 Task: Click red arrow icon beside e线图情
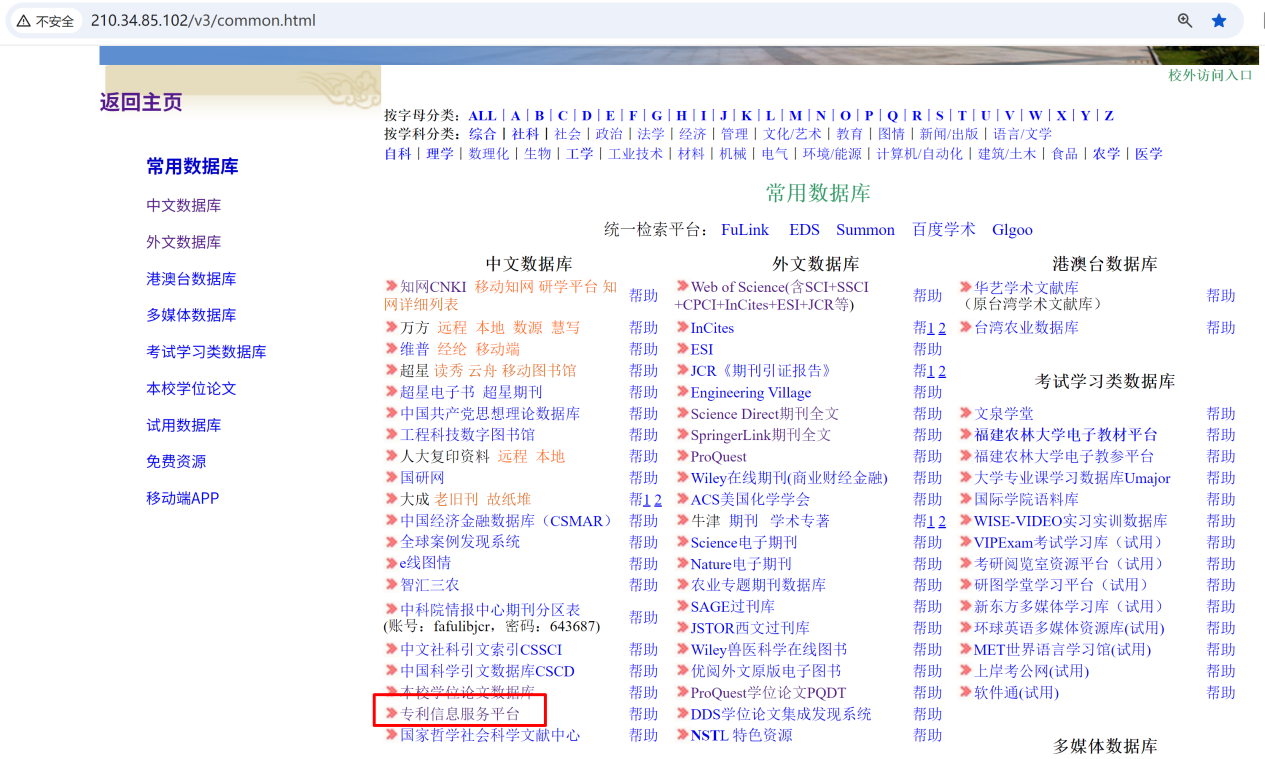point(392,563)
